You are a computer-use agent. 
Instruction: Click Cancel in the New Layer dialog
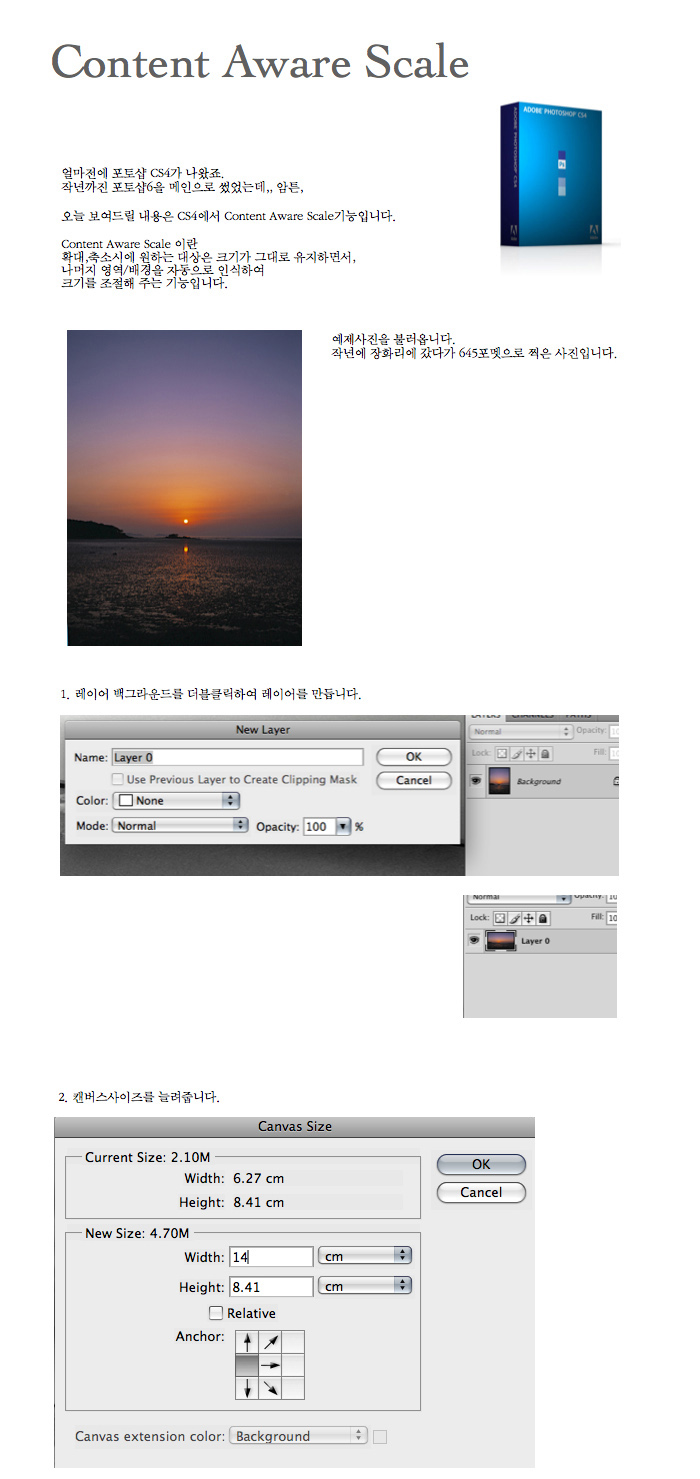point(414,780)
